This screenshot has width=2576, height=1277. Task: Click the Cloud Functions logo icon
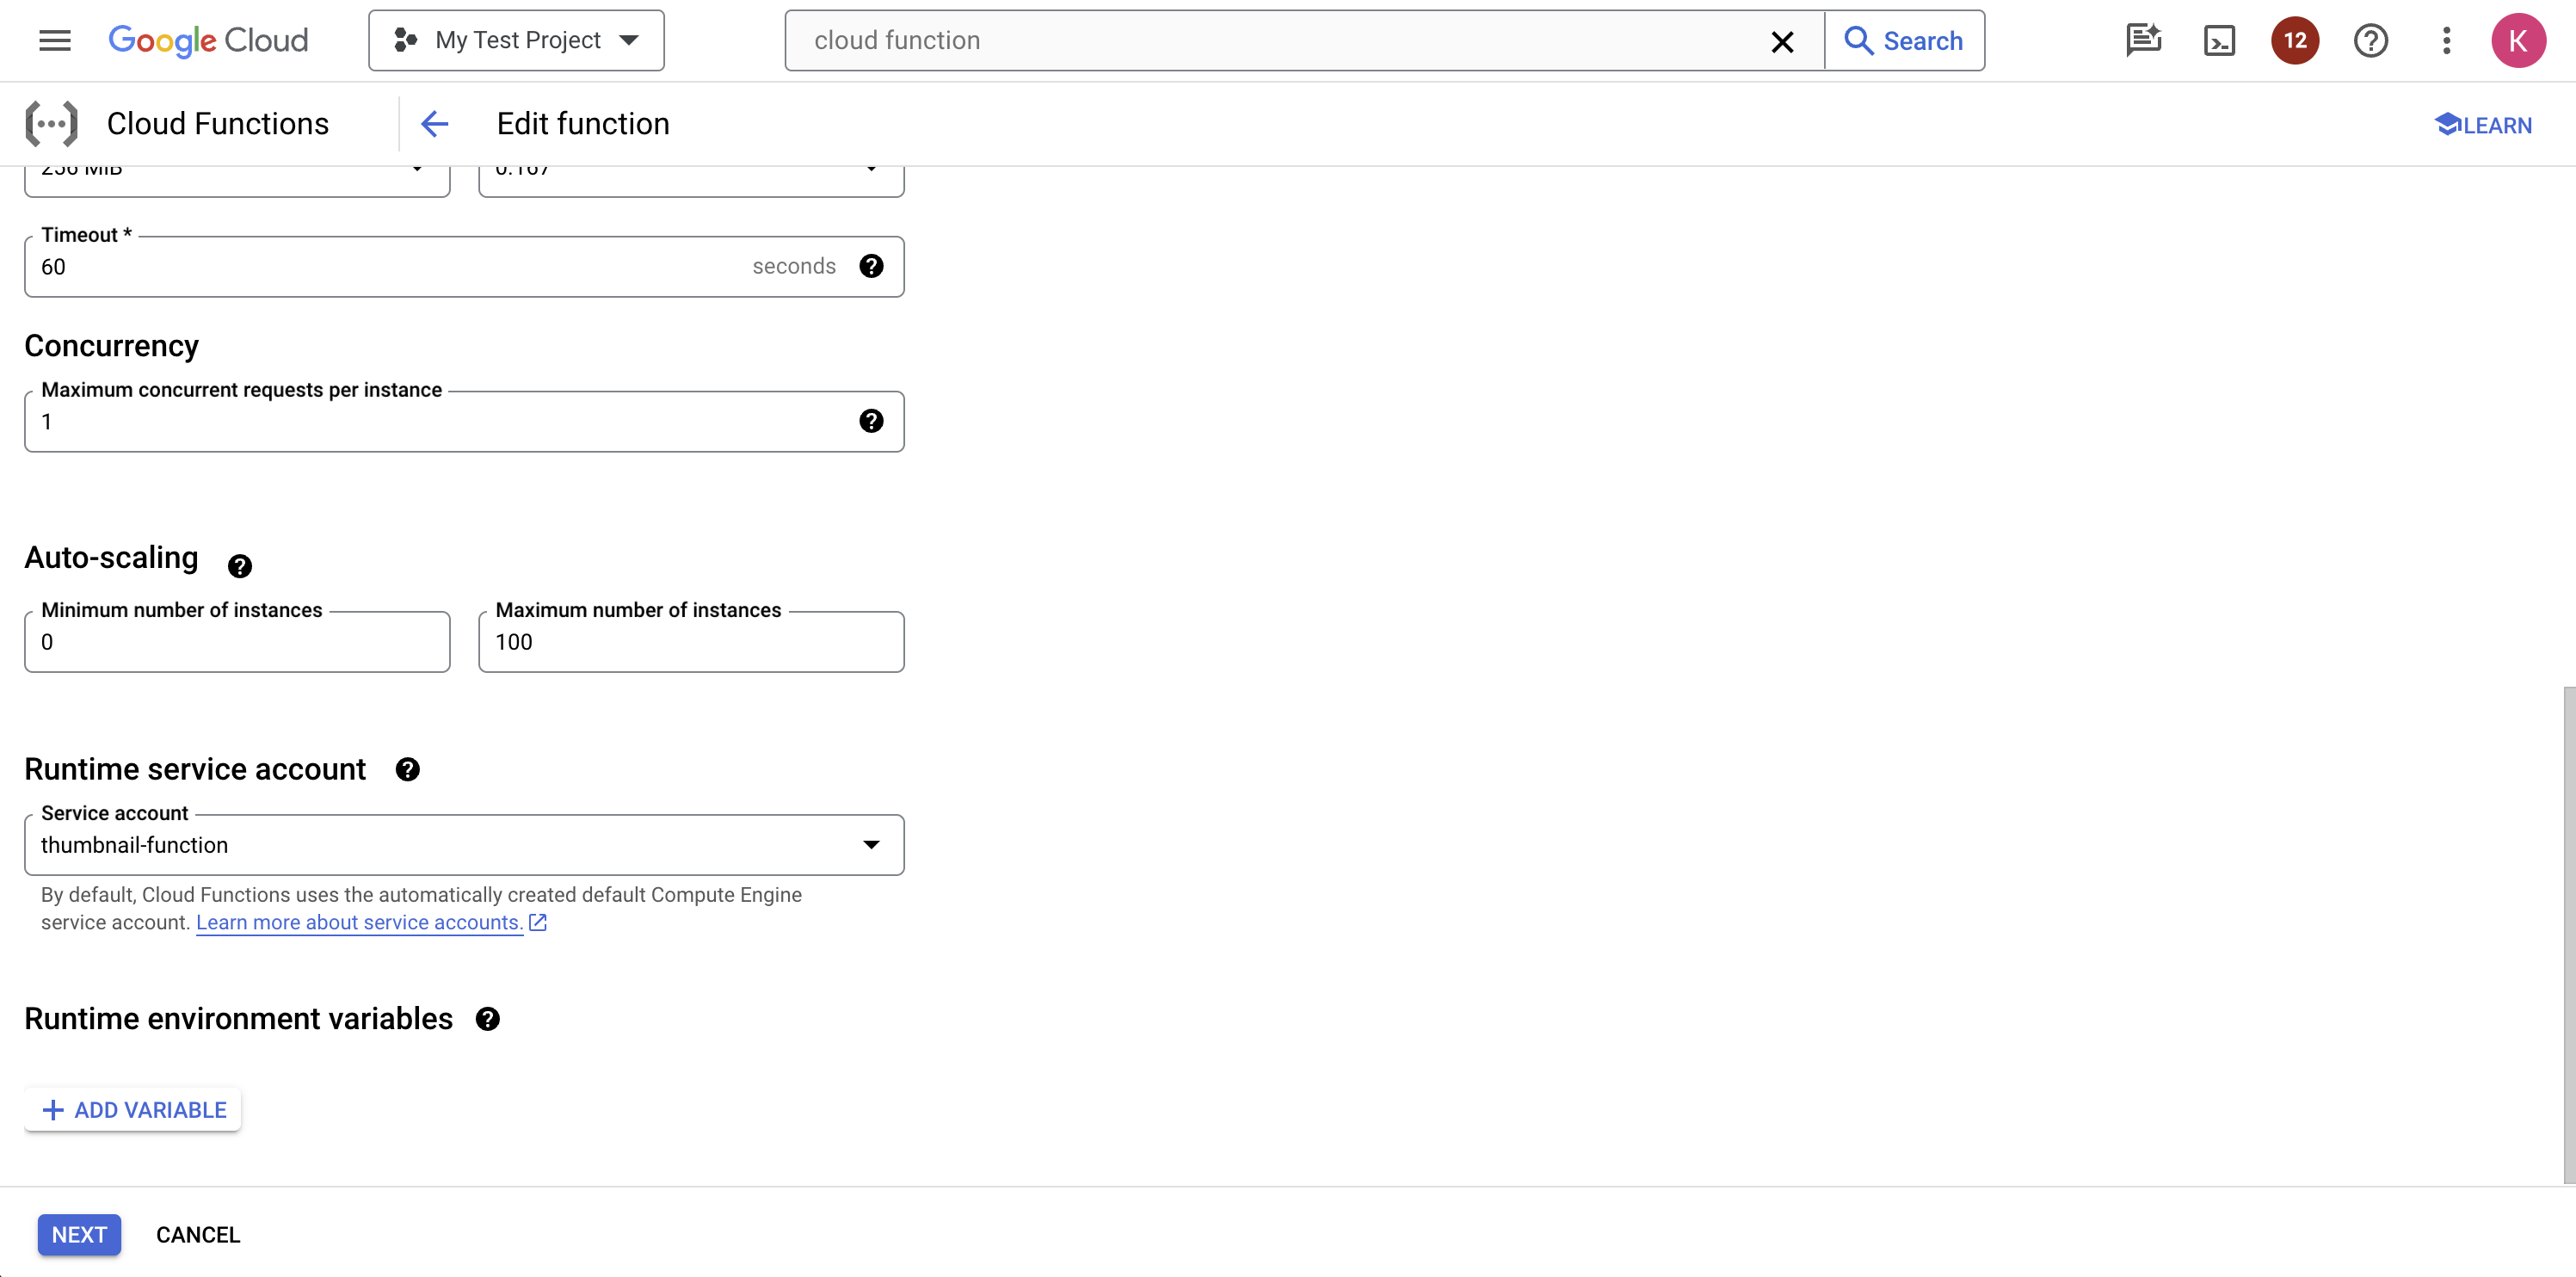[51, 123]
